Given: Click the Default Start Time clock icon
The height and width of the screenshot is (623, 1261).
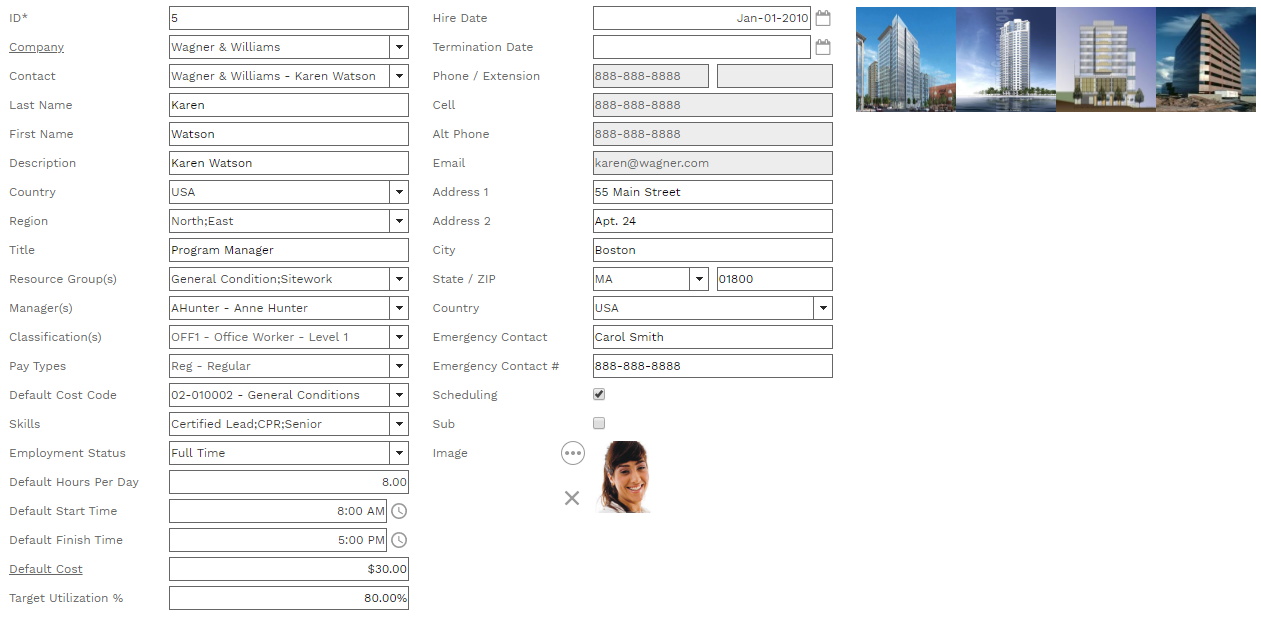Looking at the screenshot, I should [x=399, y=511].
